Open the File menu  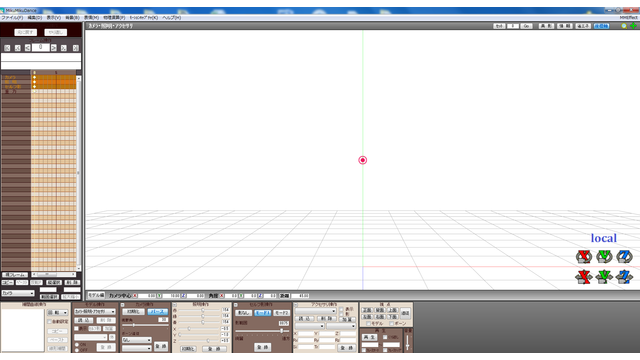tap(12, 18)
